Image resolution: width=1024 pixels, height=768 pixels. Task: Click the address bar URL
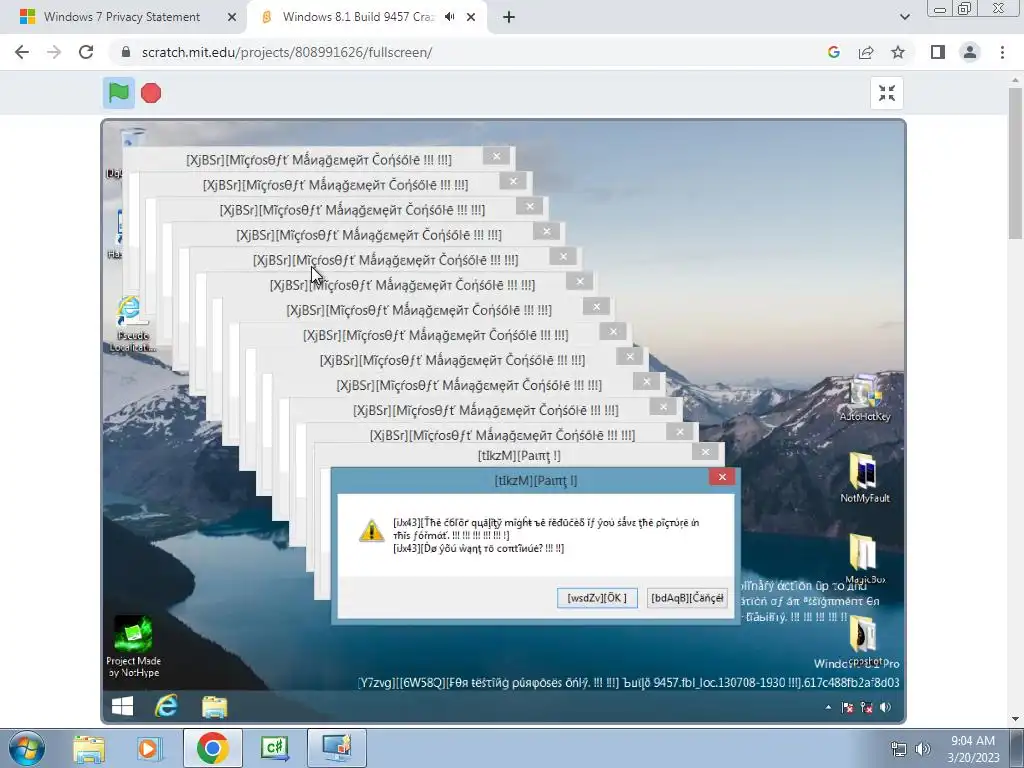[287, 52]
